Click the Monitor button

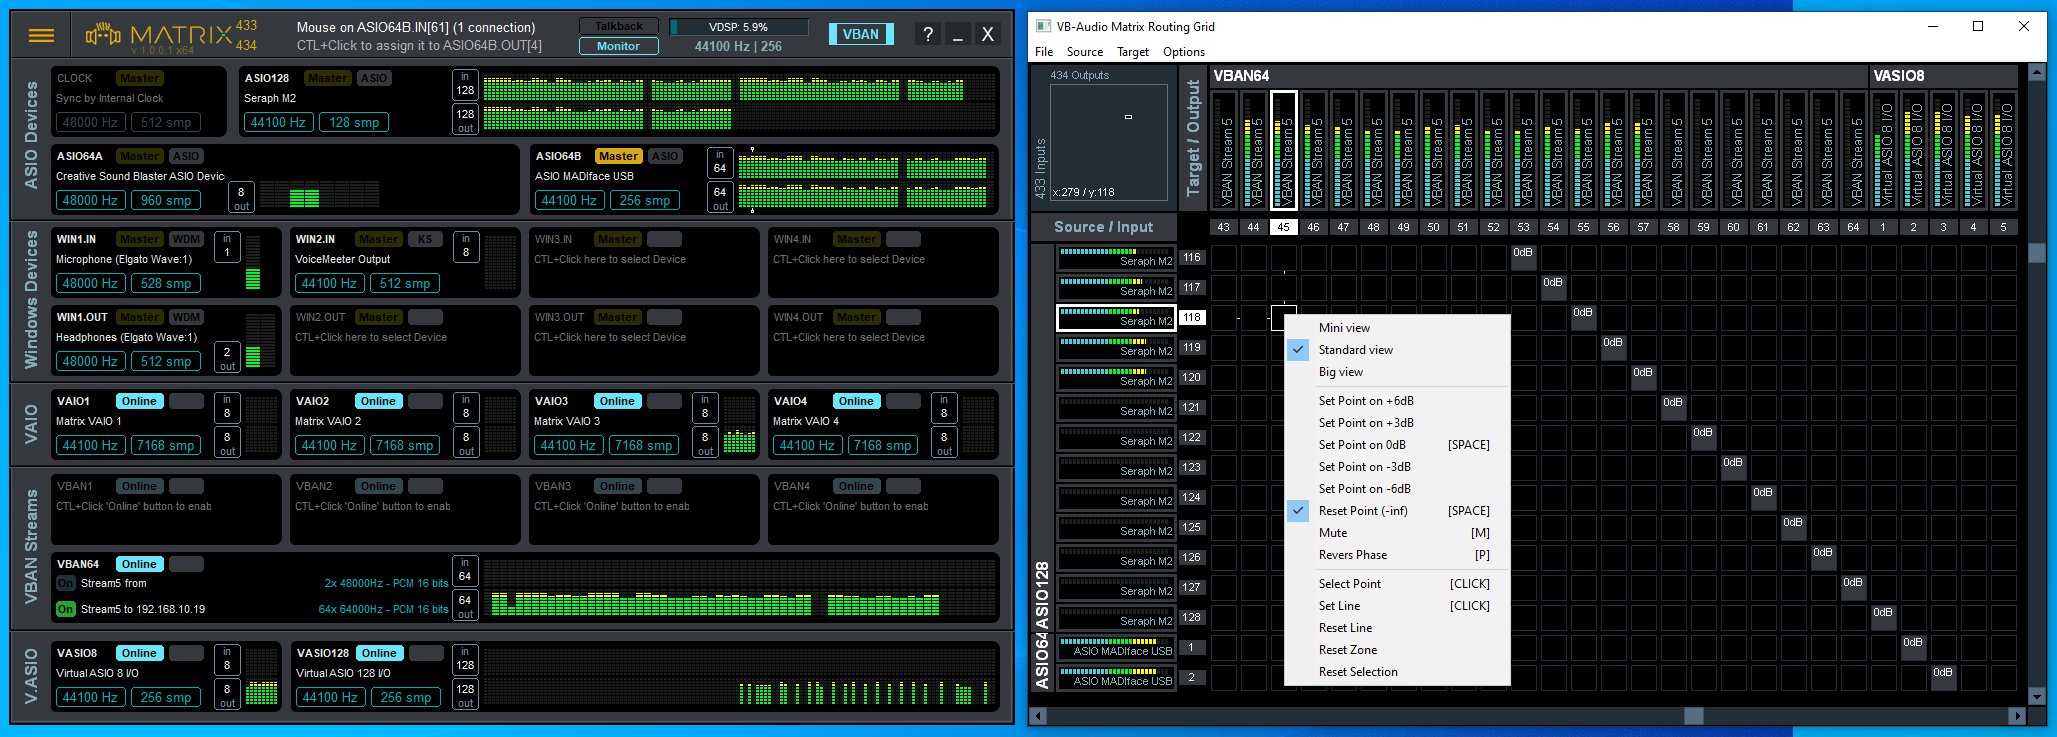point(619,46)
